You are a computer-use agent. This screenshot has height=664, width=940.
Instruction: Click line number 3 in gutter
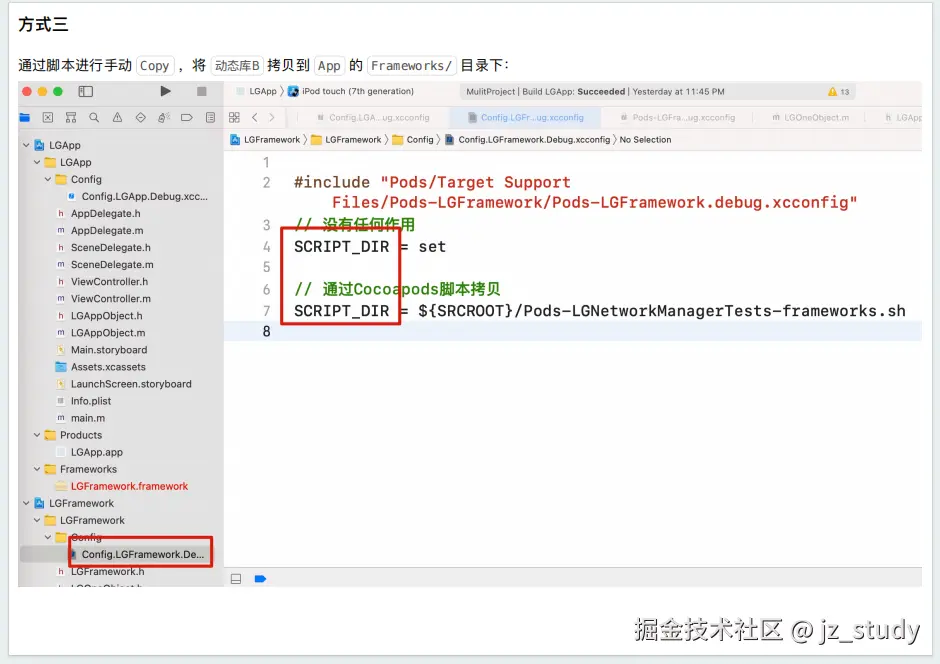tap(266, 225)
